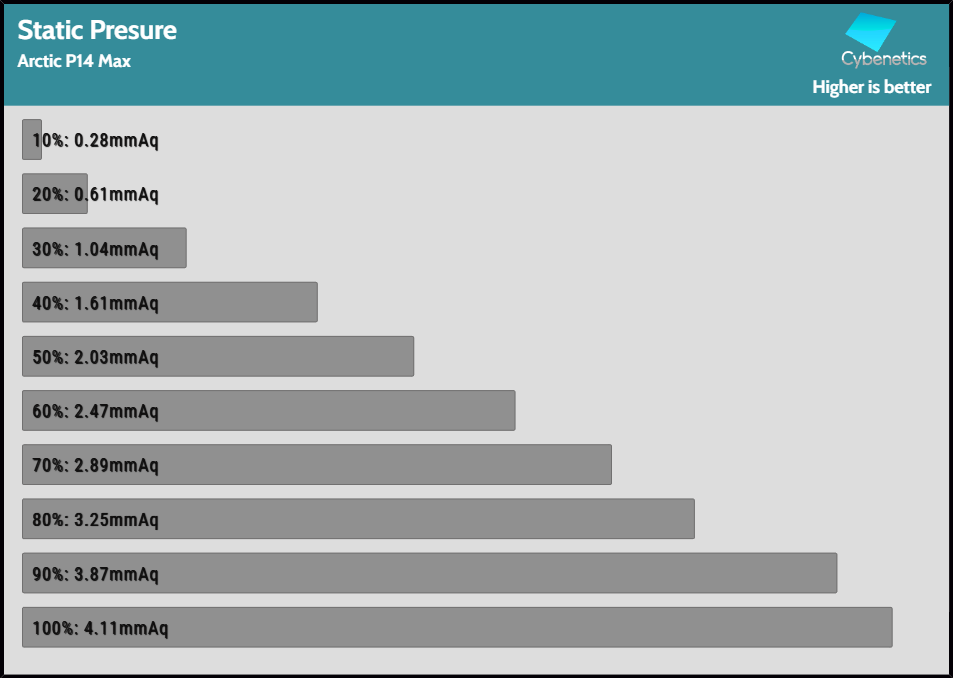The height and width of the screenshot is (678, 953).
Task: Click the 4.11mmAq value text
Action: (126, 629)
